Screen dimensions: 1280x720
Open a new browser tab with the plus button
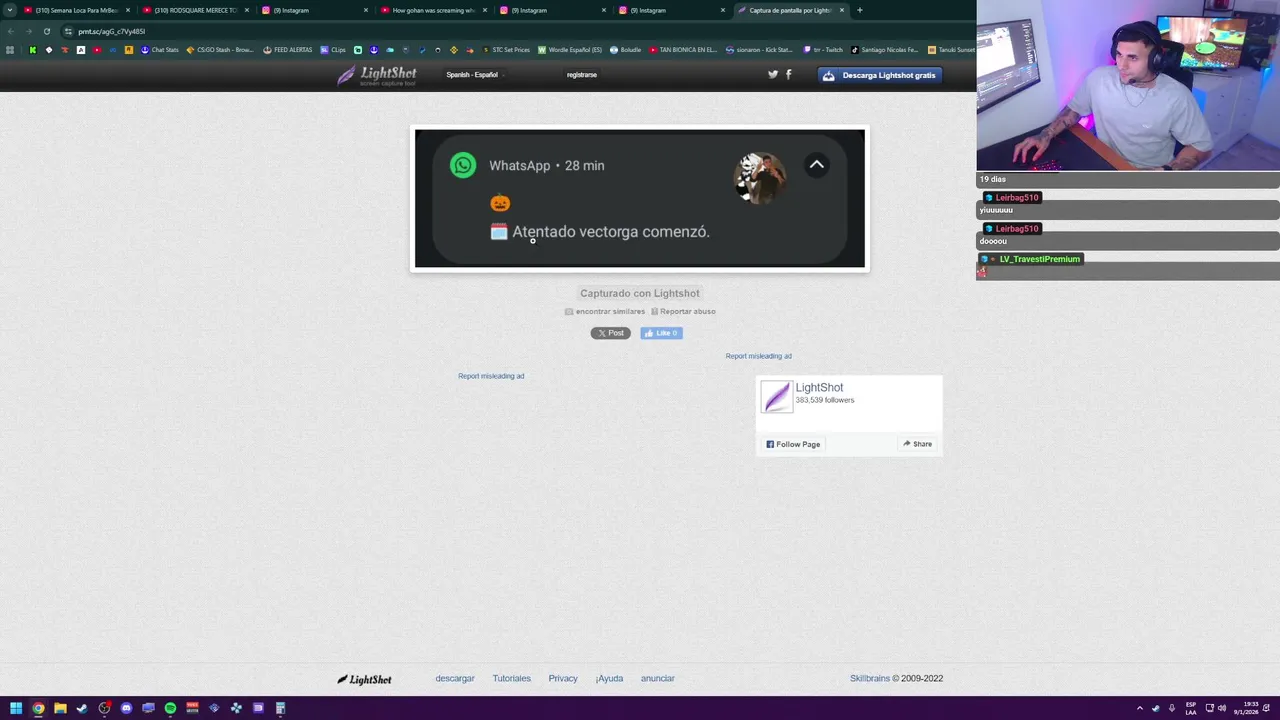tap(860, 10)
